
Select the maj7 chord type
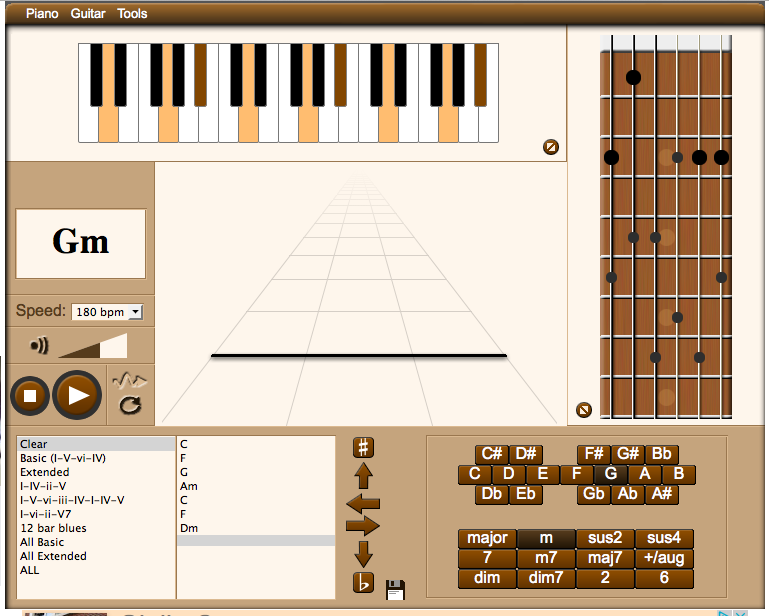coord(605,558)
